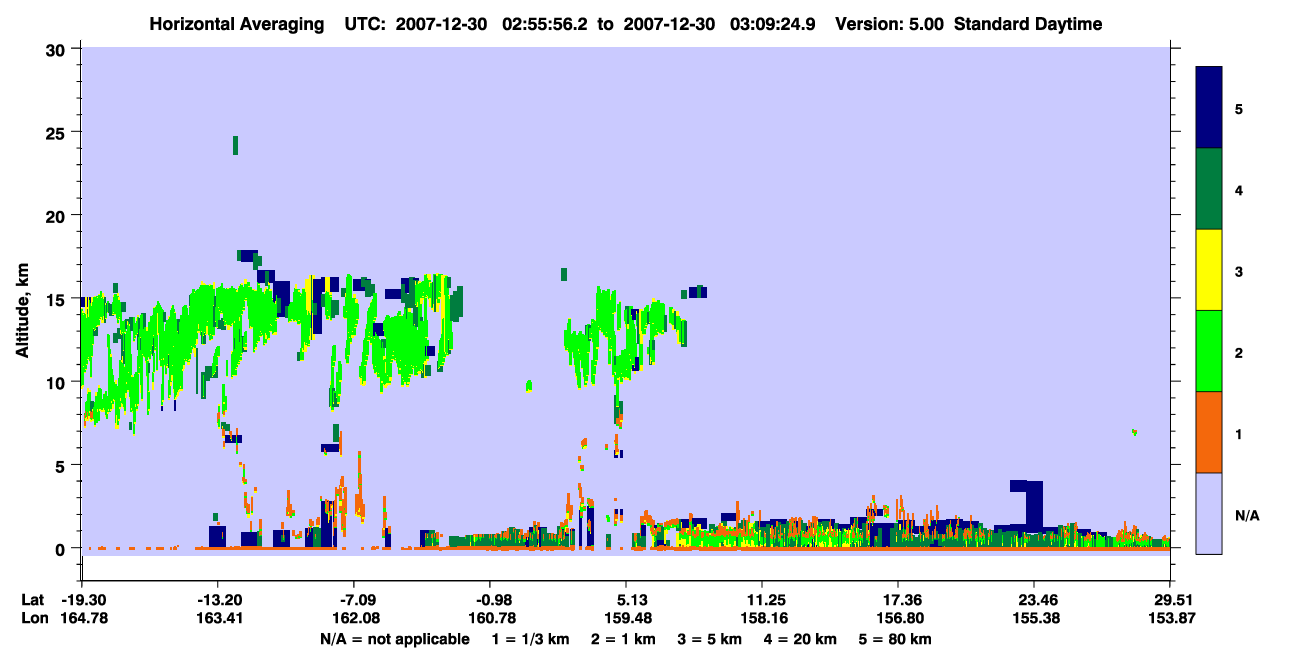Click the lavender N/A colorbar segment
Image resolution: width=1300 pixels, height=667 pixels.
[1209, 513]
